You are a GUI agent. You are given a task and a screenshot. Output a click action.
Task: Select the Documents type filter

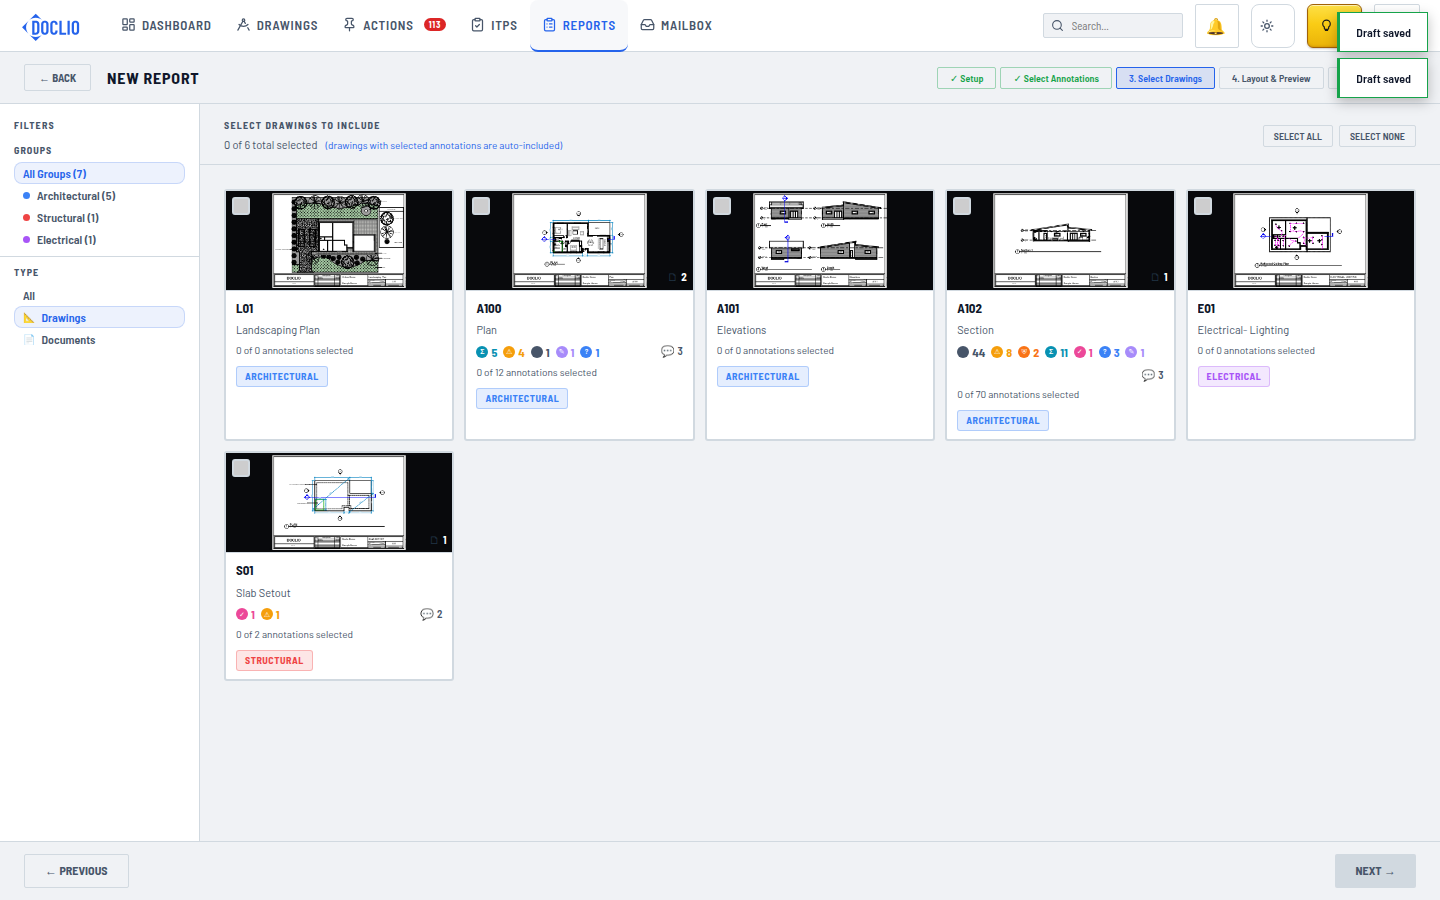tap(99, 340)
